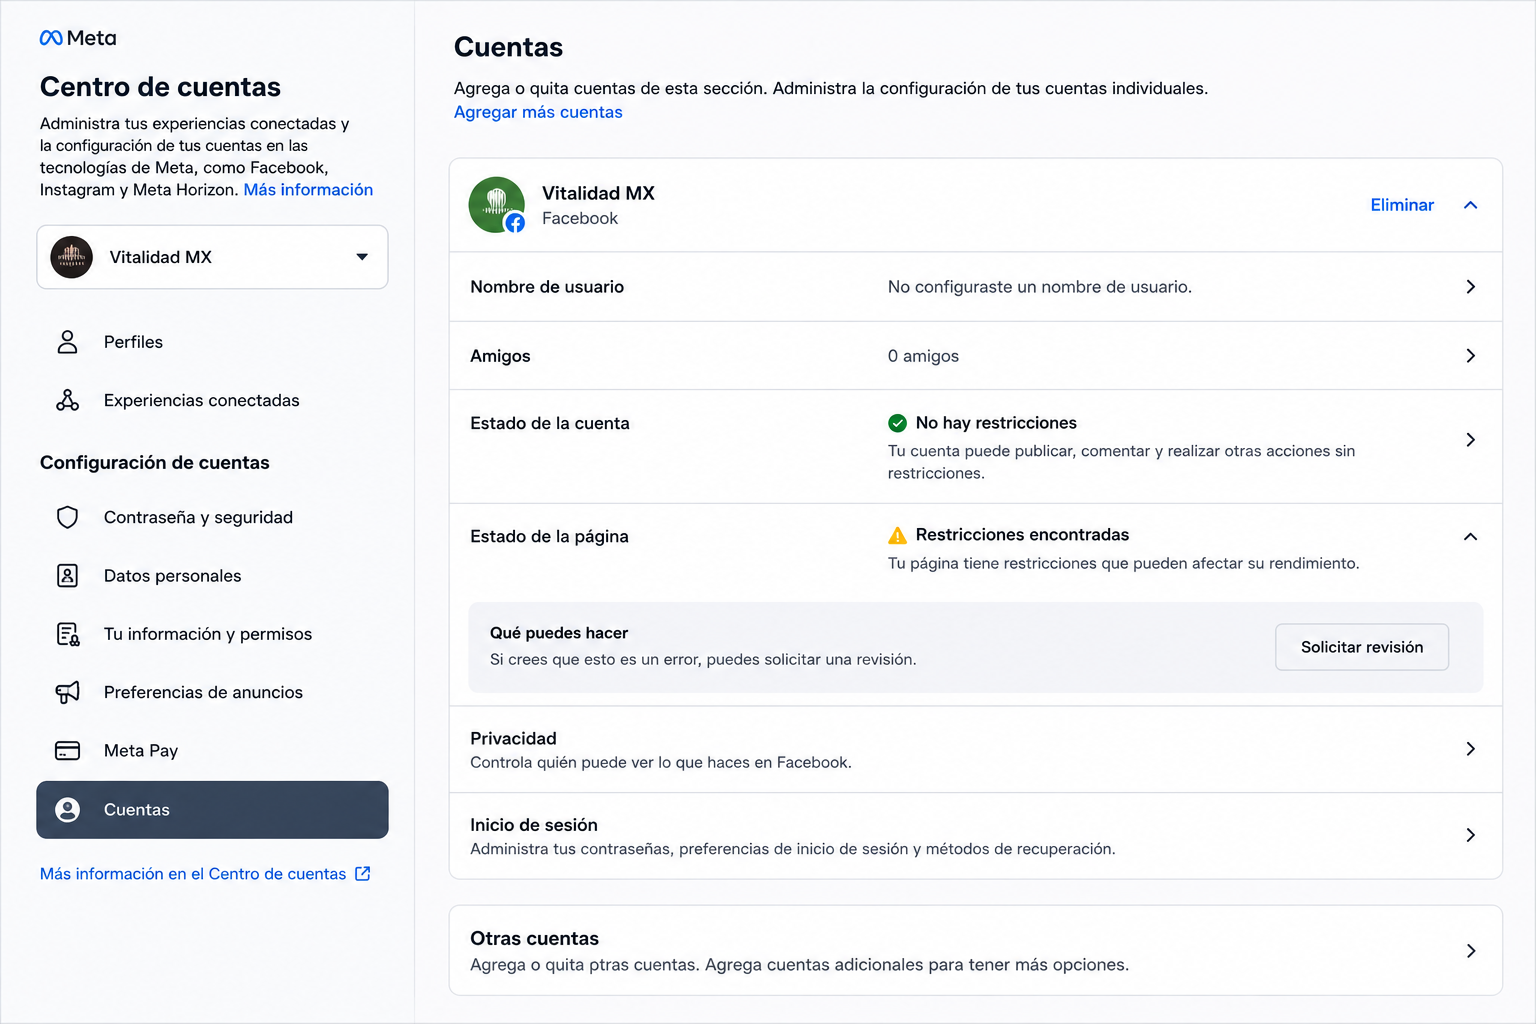The image size is (1536, 1024).
Task: Open Más información en el Centro de cuentas
Action: click(205, 874)
